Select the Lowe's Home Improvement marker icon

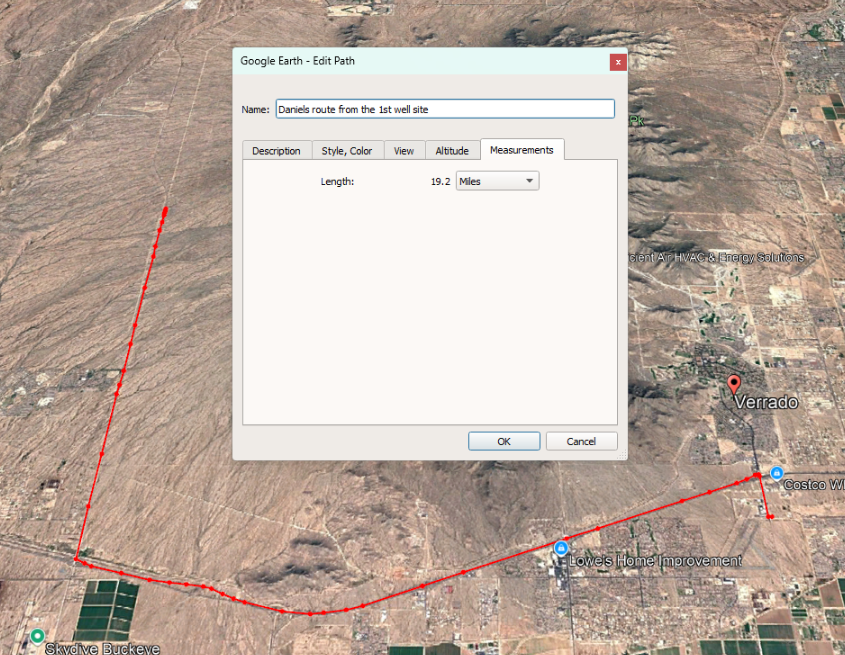tap(562, 548)
